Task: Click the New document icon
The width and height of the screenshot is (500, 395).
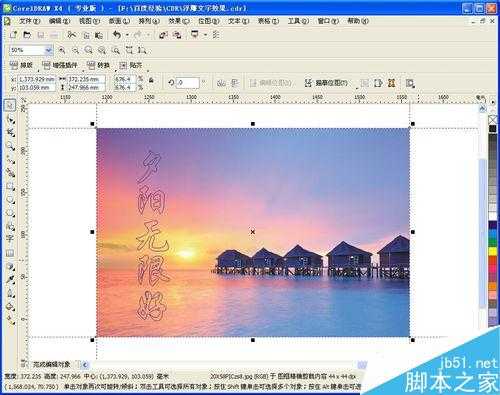Action: [x=13, y=35]
